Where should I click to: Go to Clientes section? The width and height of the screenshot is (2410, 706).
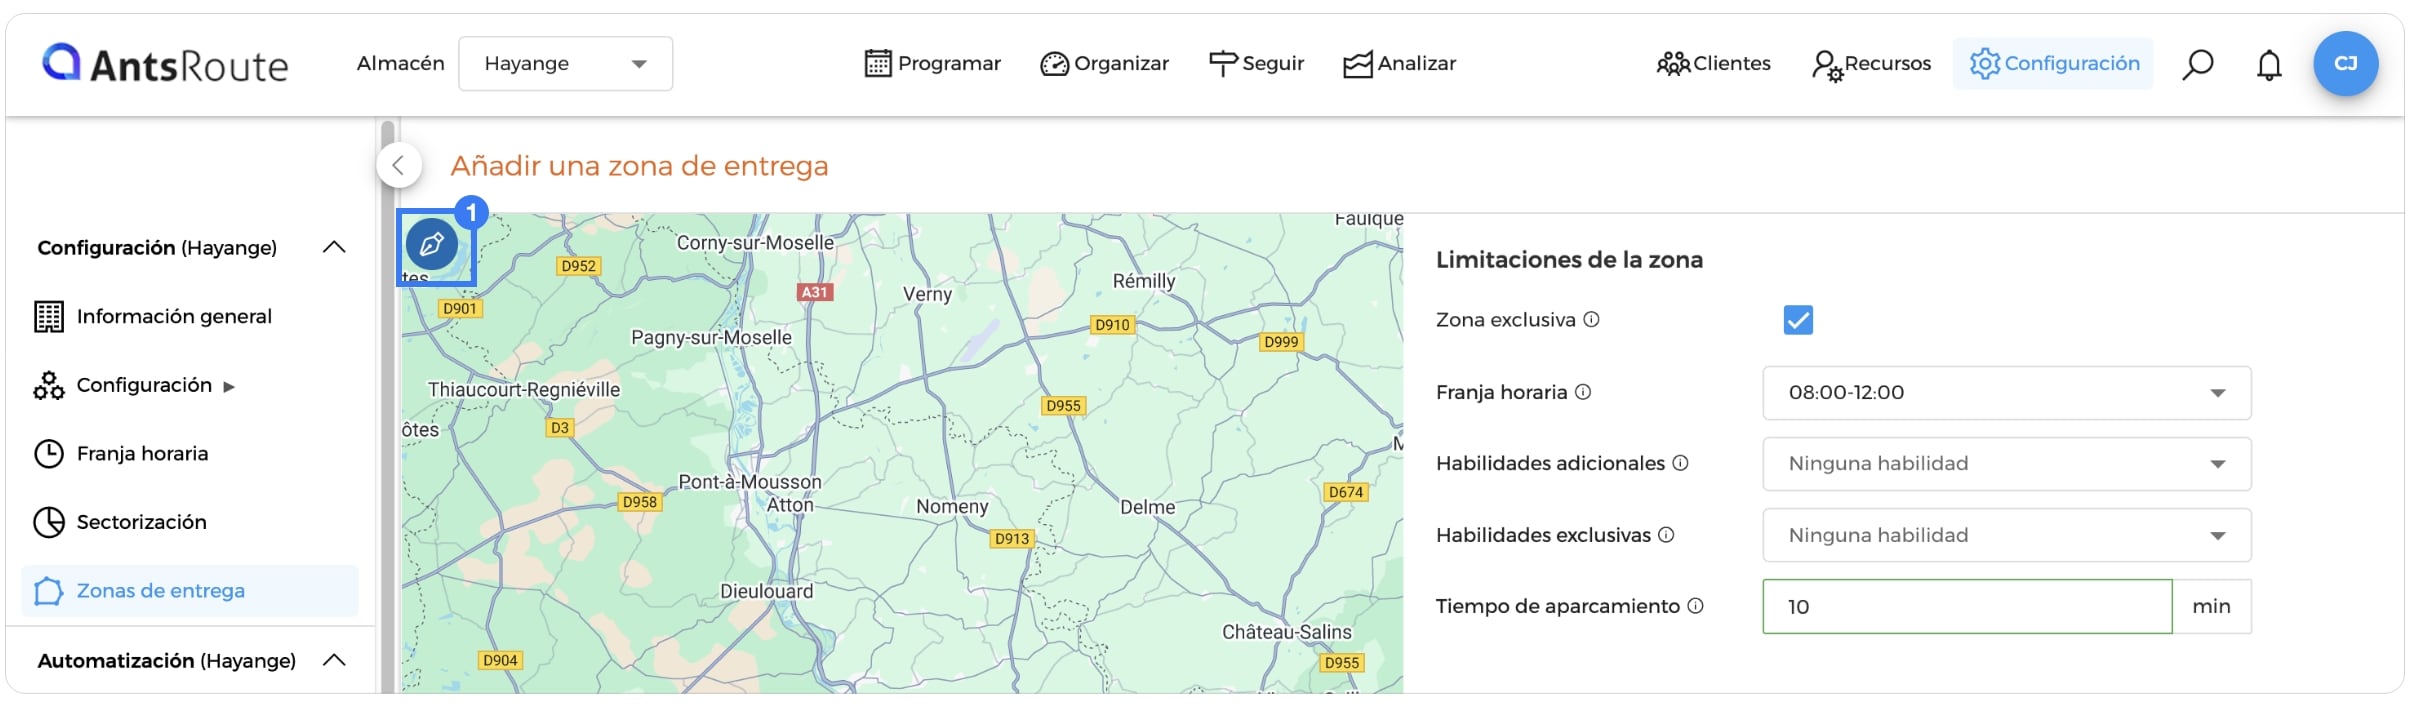coord(1714,64)
